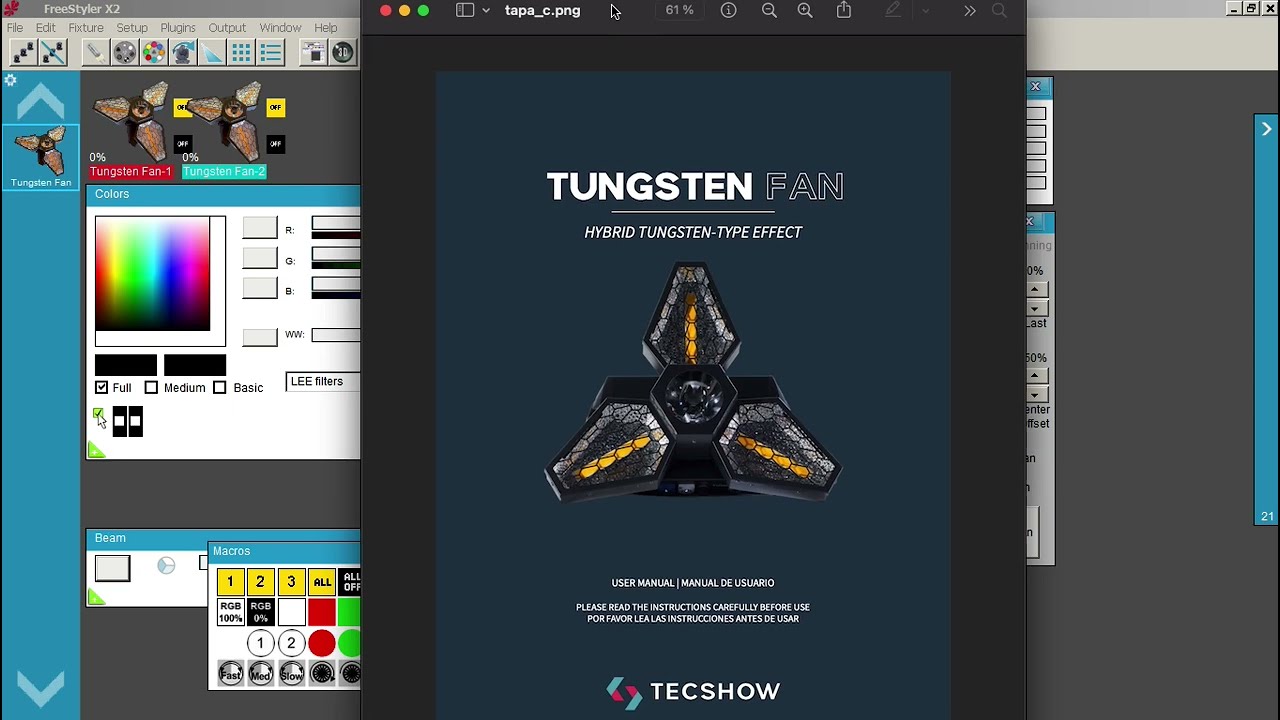
Task: Click Tungsten Fan-1 fixture icon
Action: pyautogui.click(x=132, y=120)
